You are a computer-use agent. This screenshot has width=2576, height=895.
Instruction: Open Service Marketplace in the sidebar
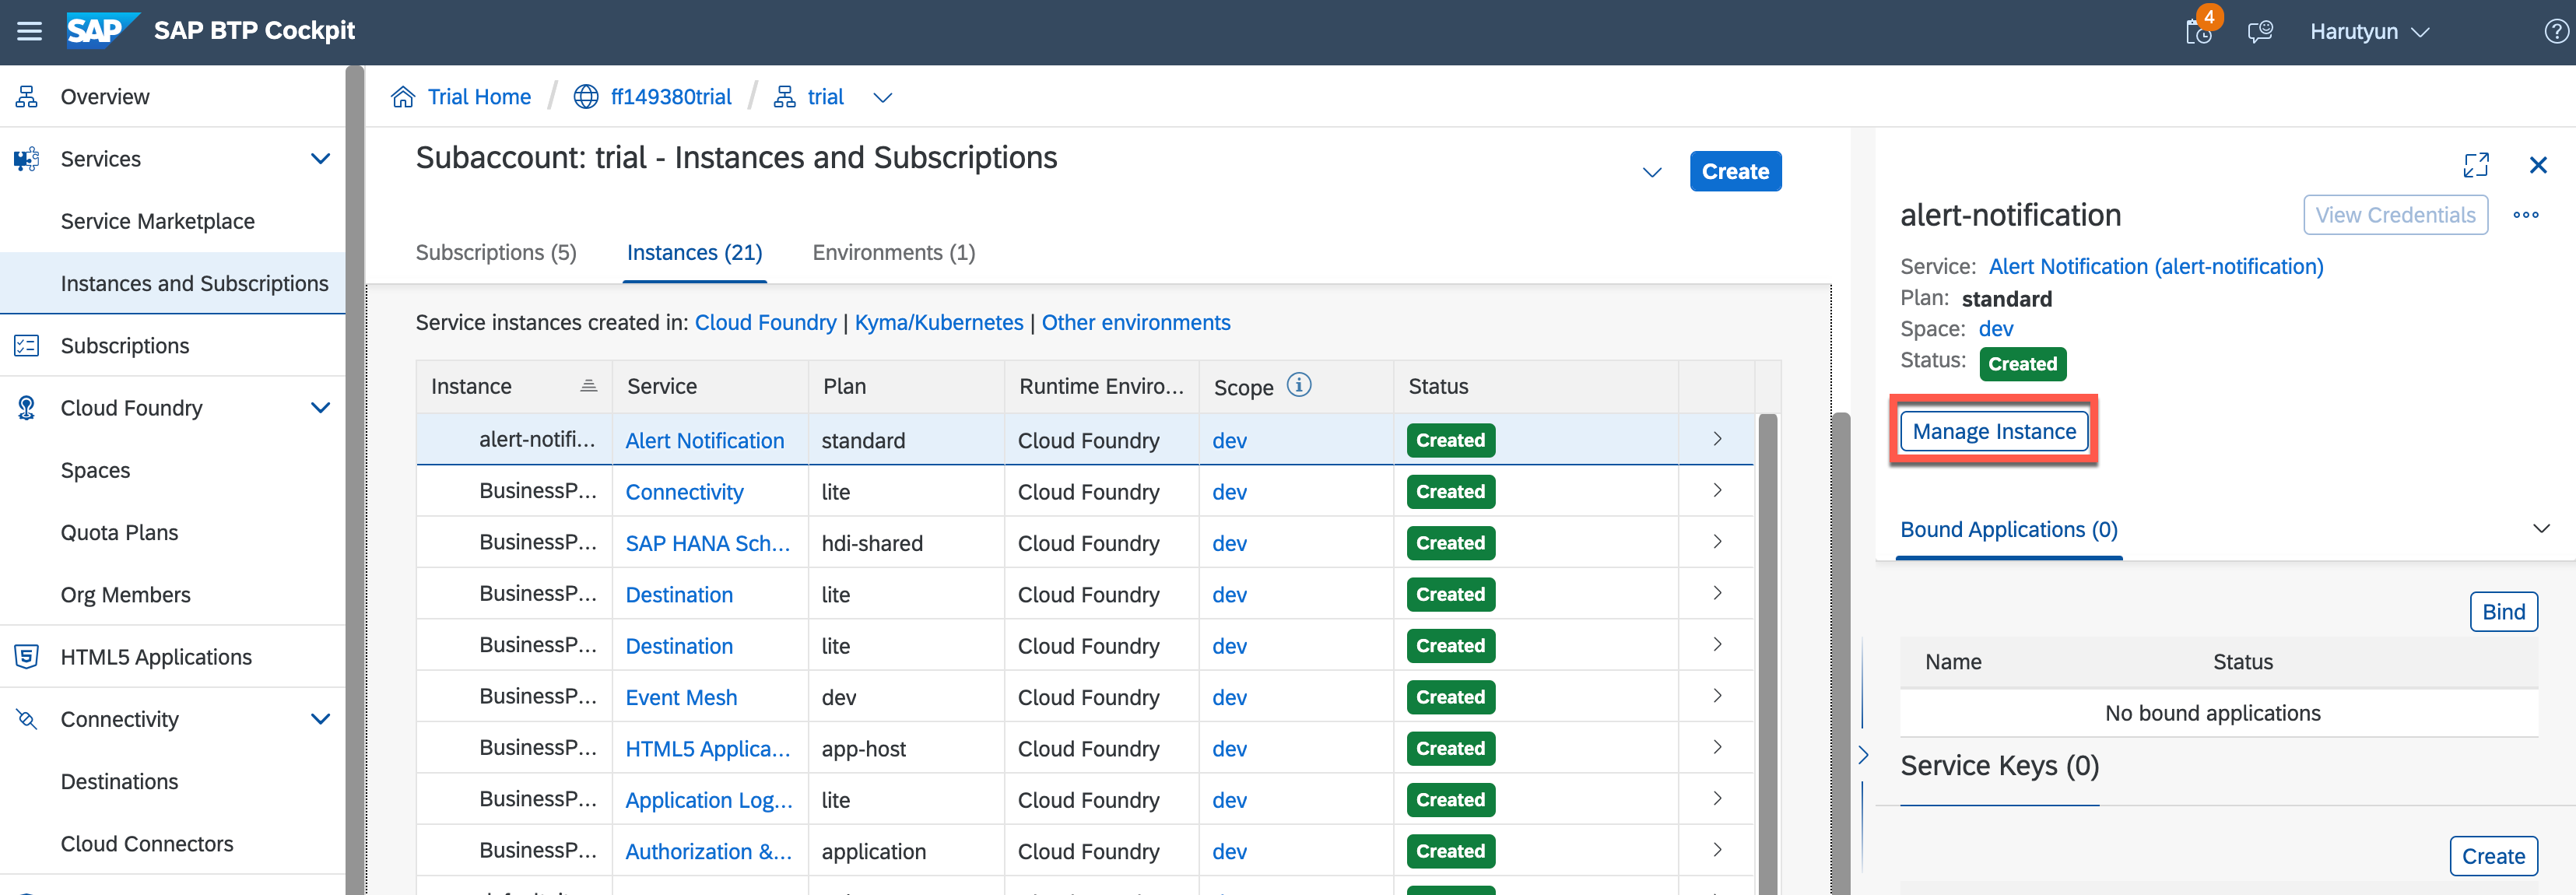(x=158, y=221)
